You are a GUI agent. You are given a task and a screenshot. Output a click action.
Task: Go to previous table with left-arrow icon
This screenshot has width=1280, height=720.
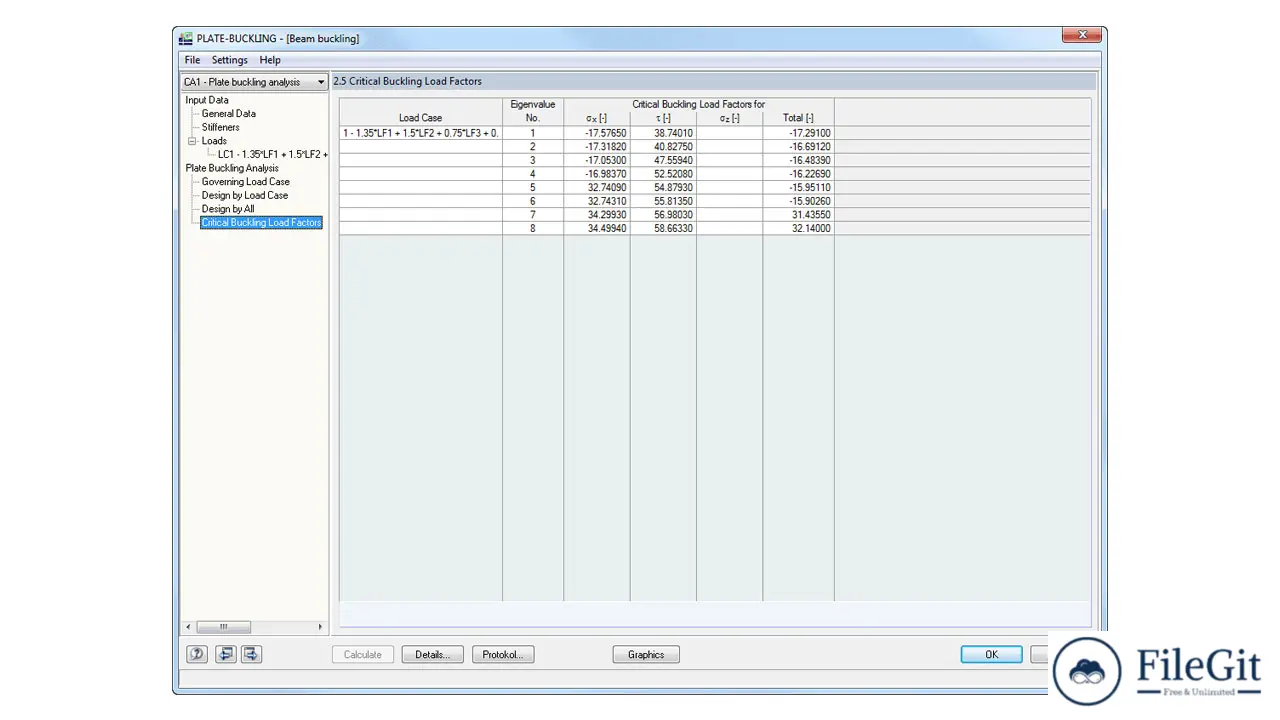click(225, 654)
